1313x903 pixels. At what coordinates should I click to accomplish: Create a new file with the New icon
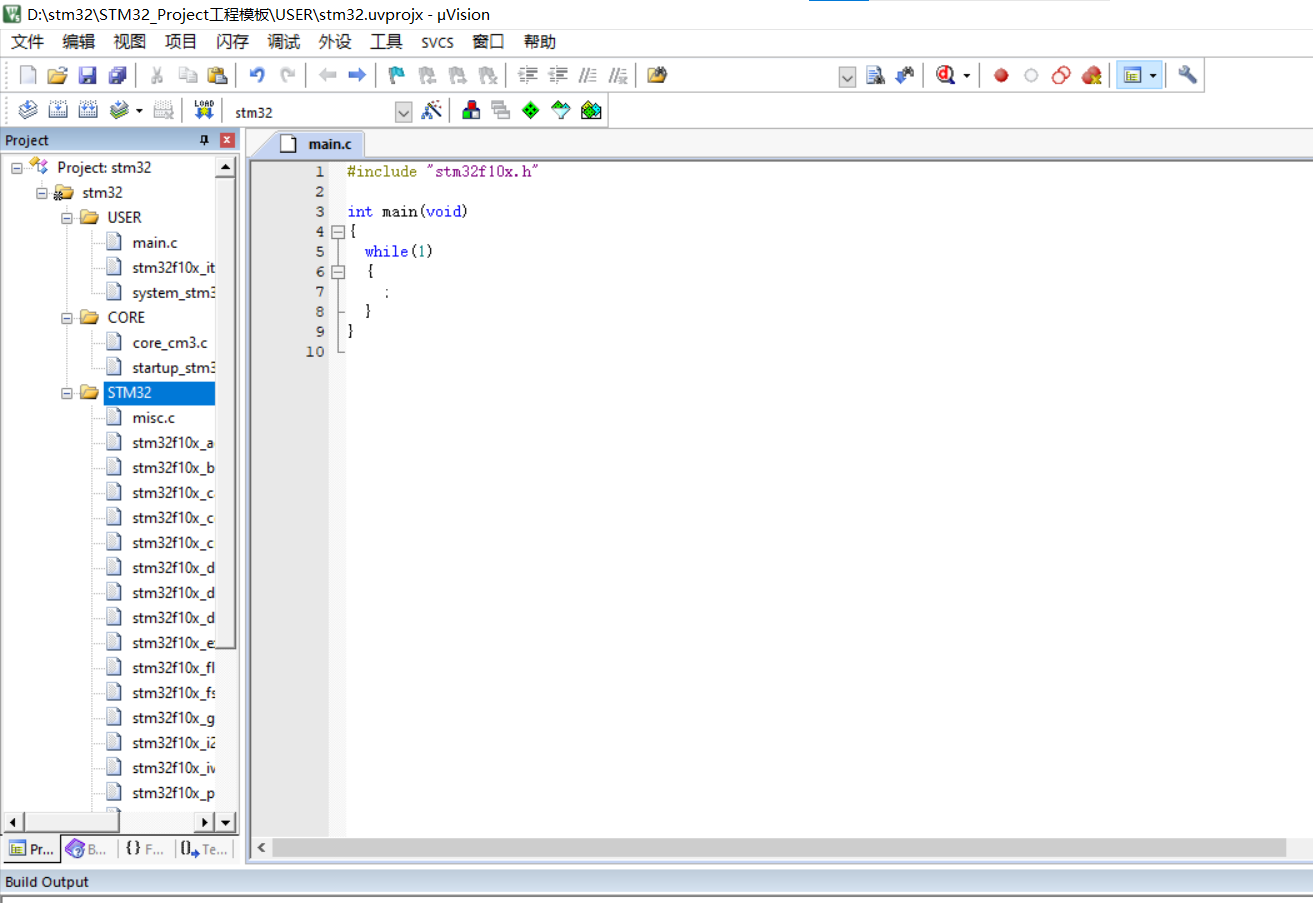click(x=28, y=75)
